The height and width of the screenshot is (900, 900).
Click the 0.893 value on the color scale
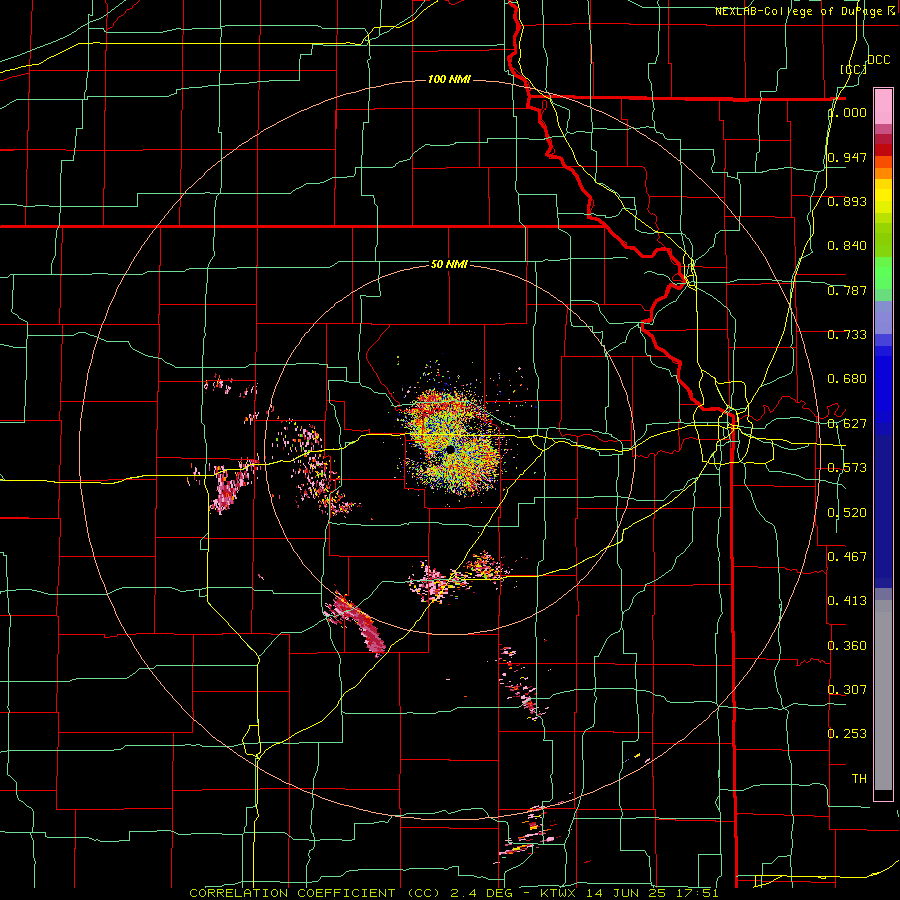point(847,201)
